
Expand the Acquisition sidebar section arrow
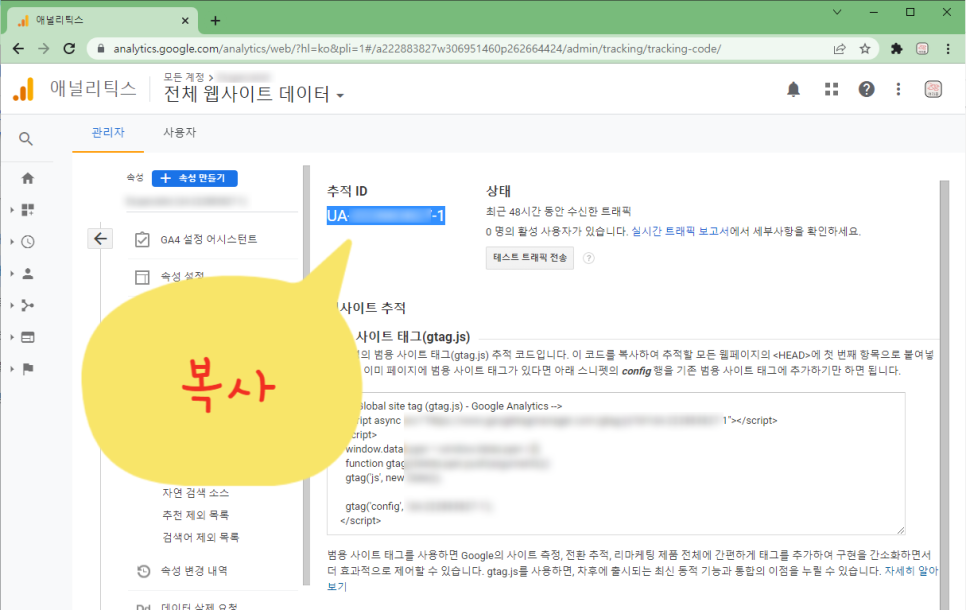[x=12, y=306]
